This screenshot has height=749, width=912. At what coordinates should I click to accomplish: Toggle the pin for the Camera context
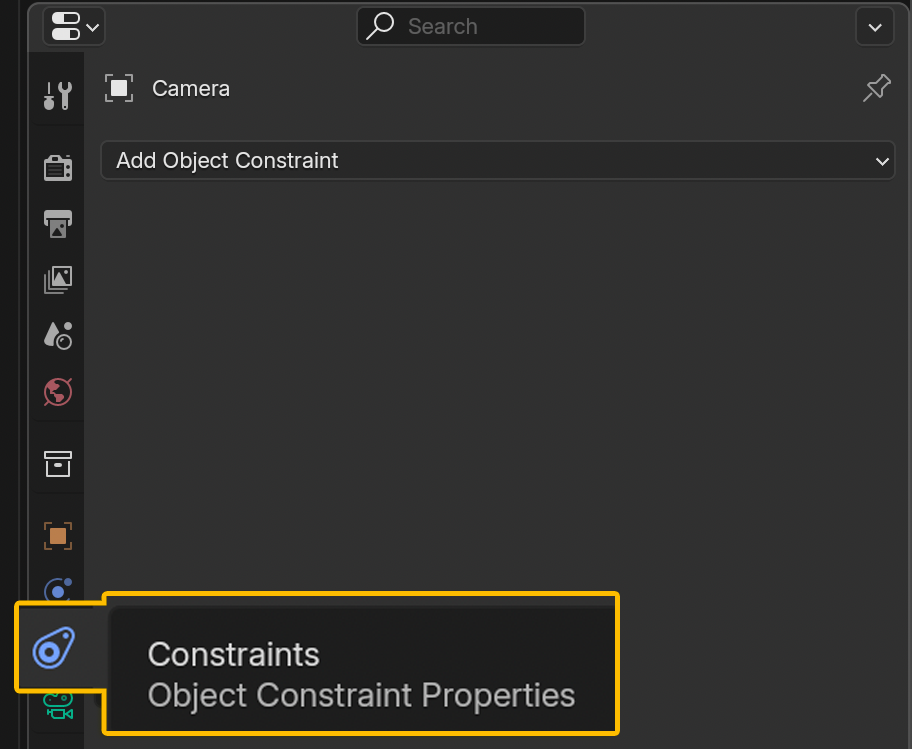pos(876,89)
